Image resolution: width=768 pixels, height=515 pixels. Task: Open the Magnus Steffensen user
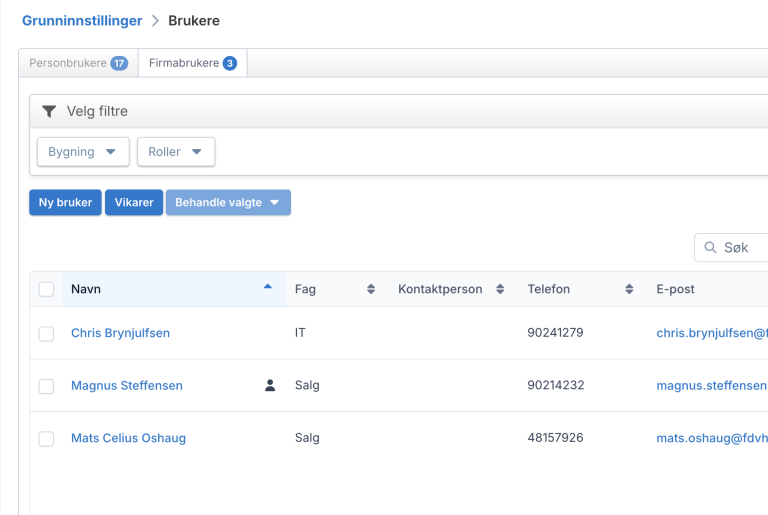pos(127,385)
